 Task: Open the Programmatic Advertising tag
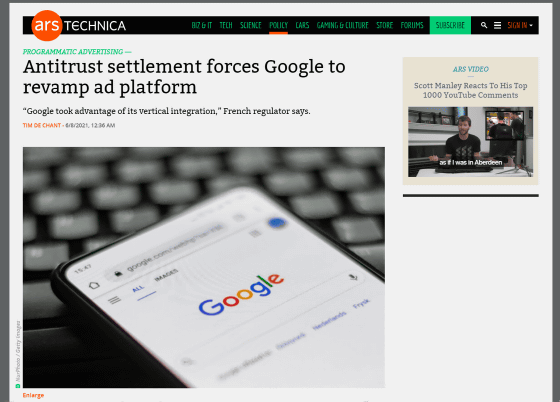(73, 52)
